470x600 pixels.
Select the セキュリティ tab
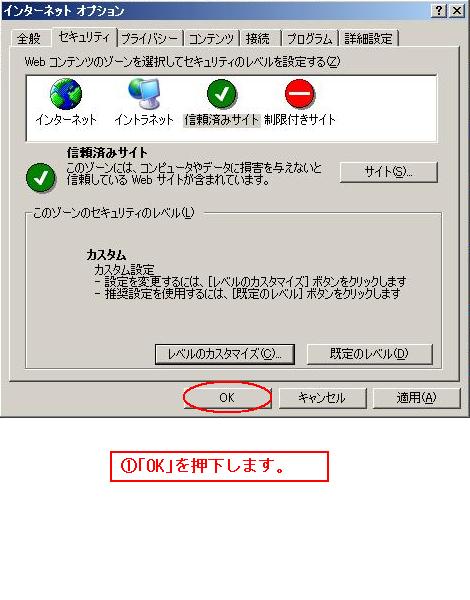[x=84, y=37]
